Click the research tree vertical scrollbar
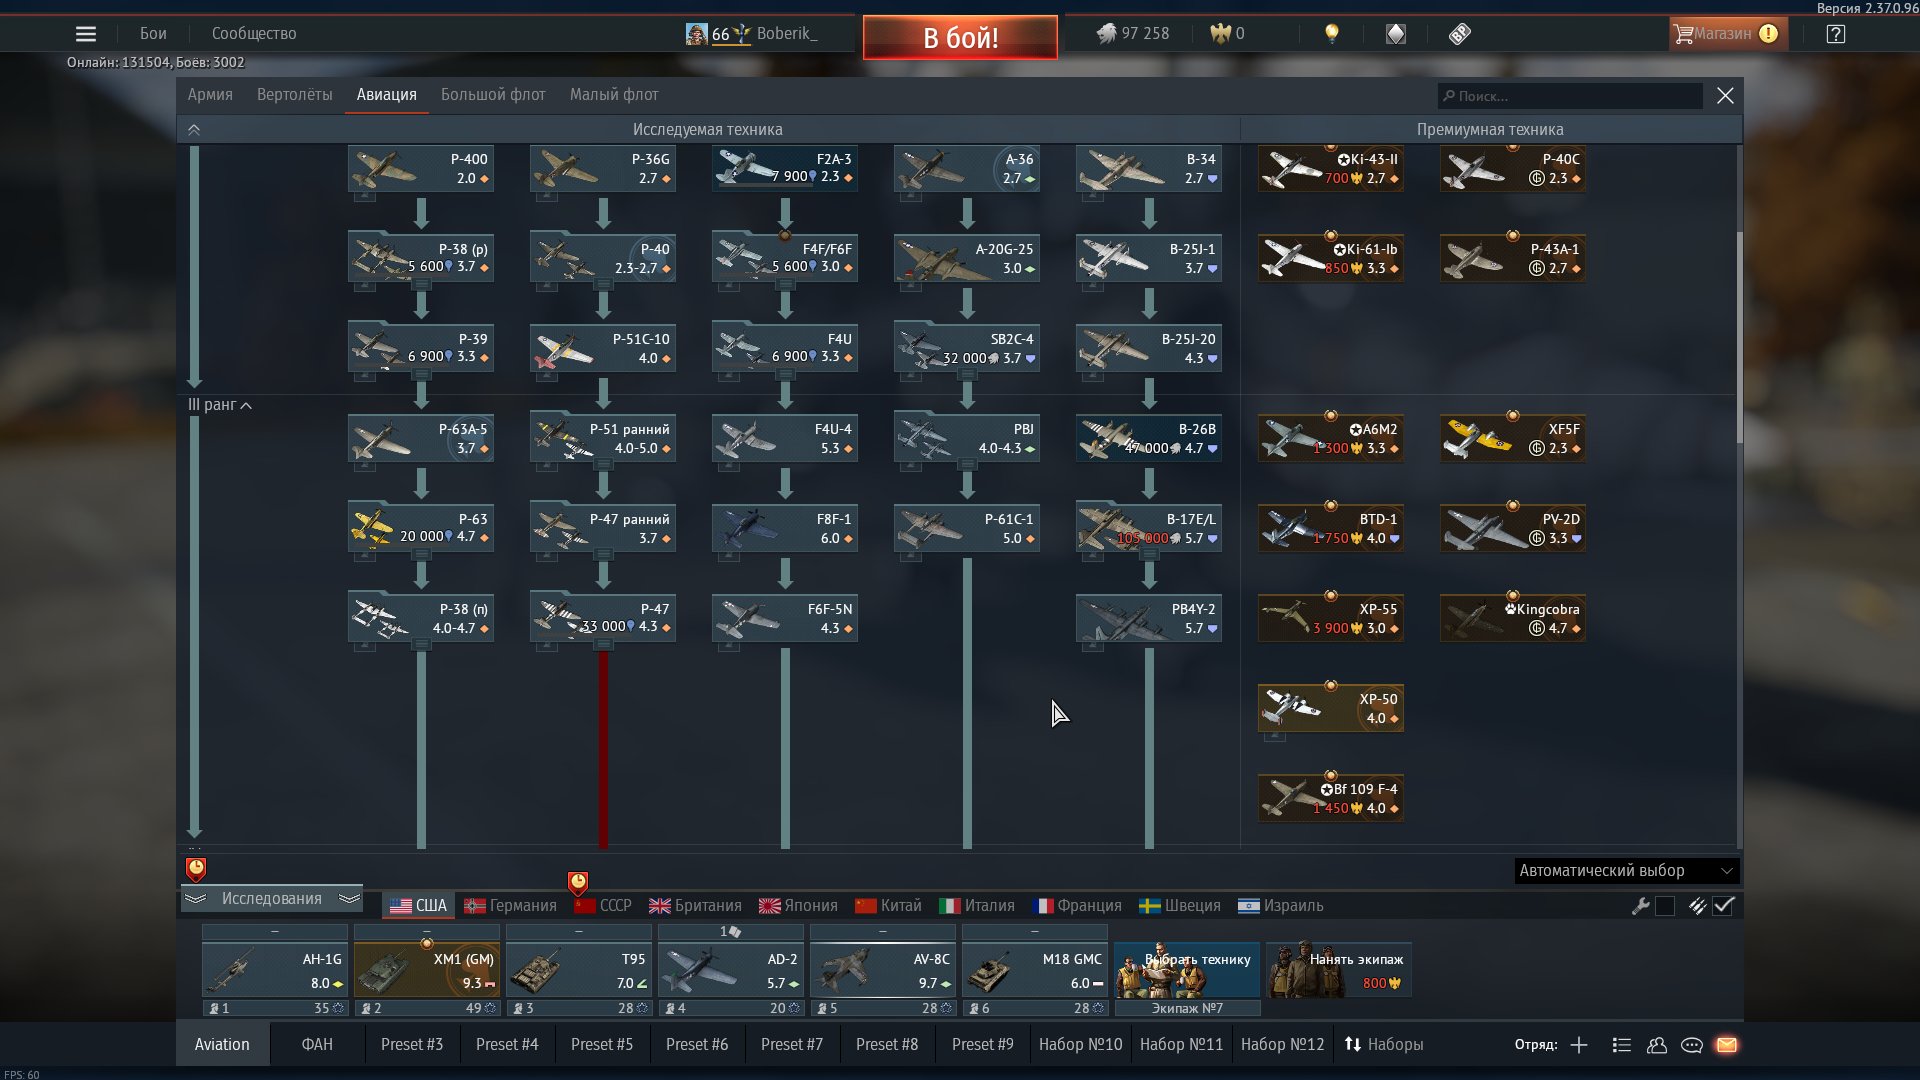This screenshot has width=1920, height=1080. pyautogui.click(x=1739, y=340)
